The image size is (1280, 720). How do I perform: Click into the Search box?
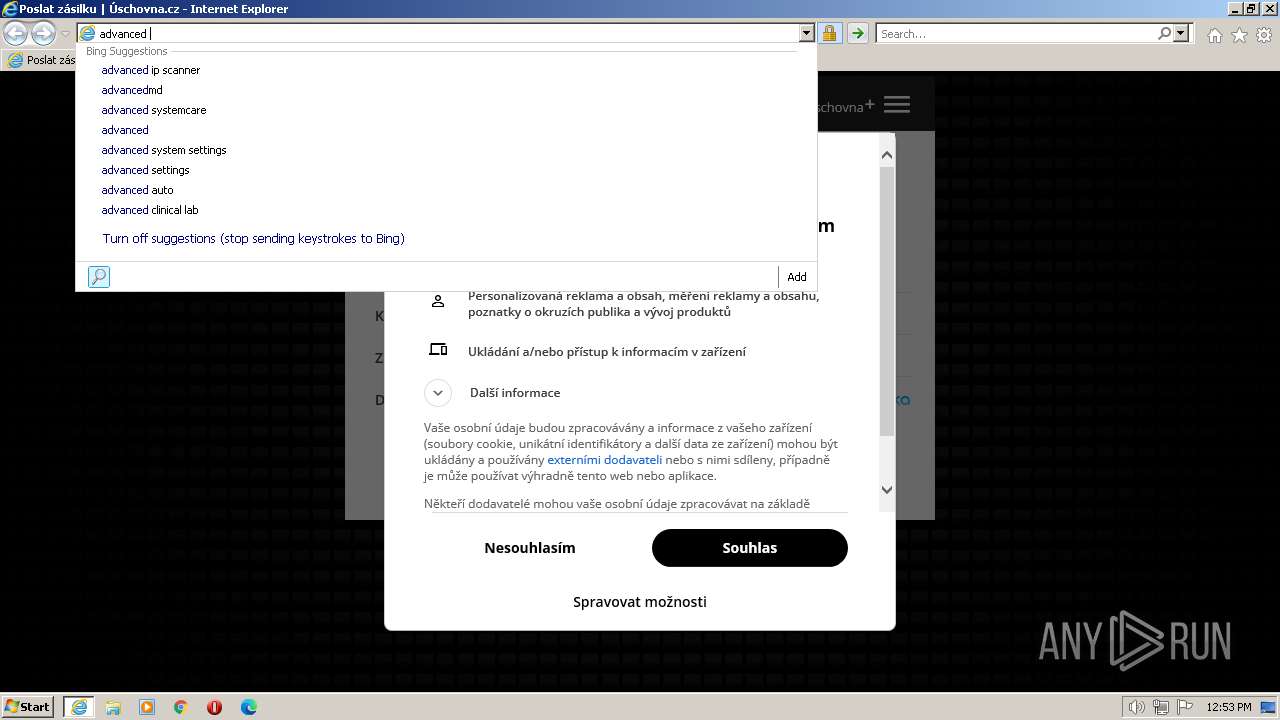[1016, 34]
